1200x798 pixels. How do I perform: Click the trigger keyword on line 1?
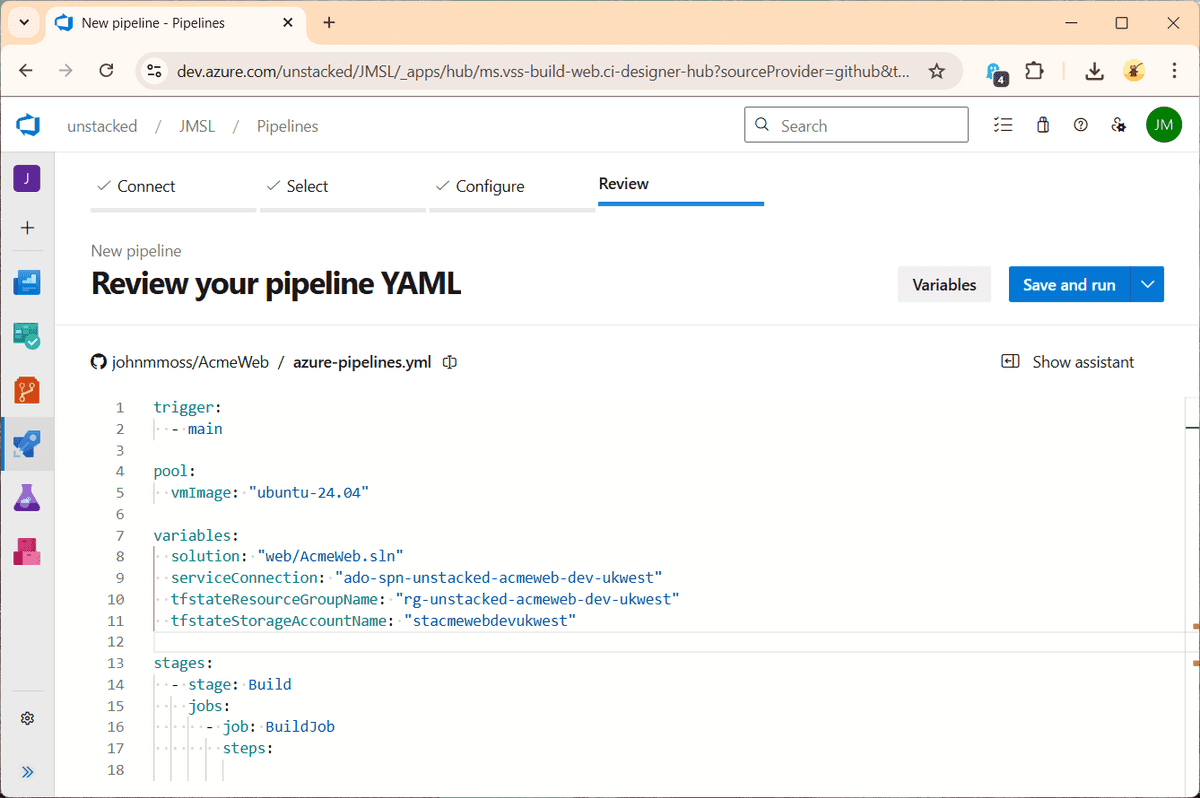[x=184, y=407]
